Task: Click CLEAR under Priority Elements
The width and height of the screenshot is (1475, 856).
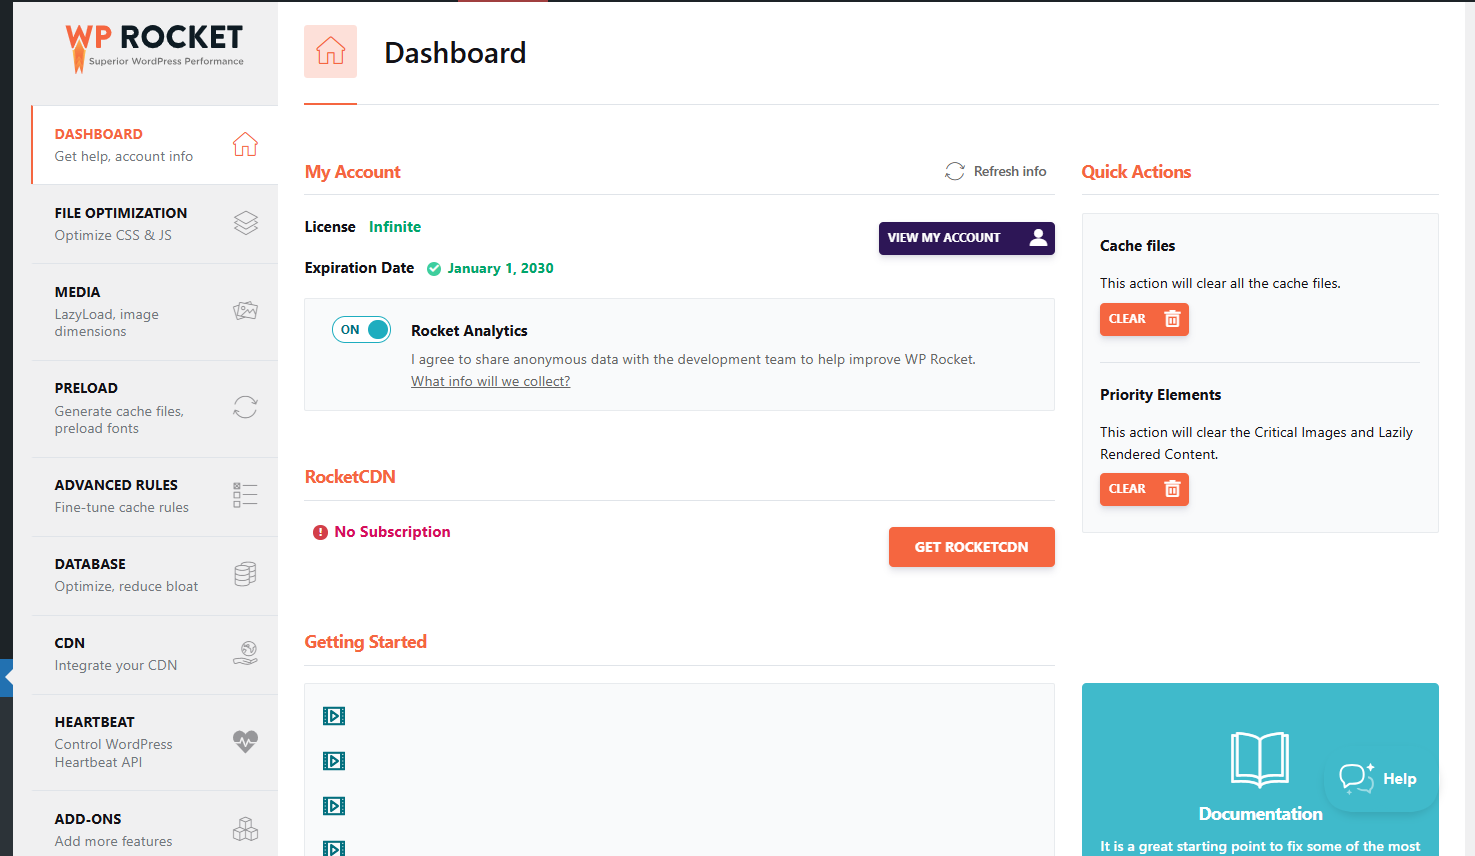Action: point(1144,489)
